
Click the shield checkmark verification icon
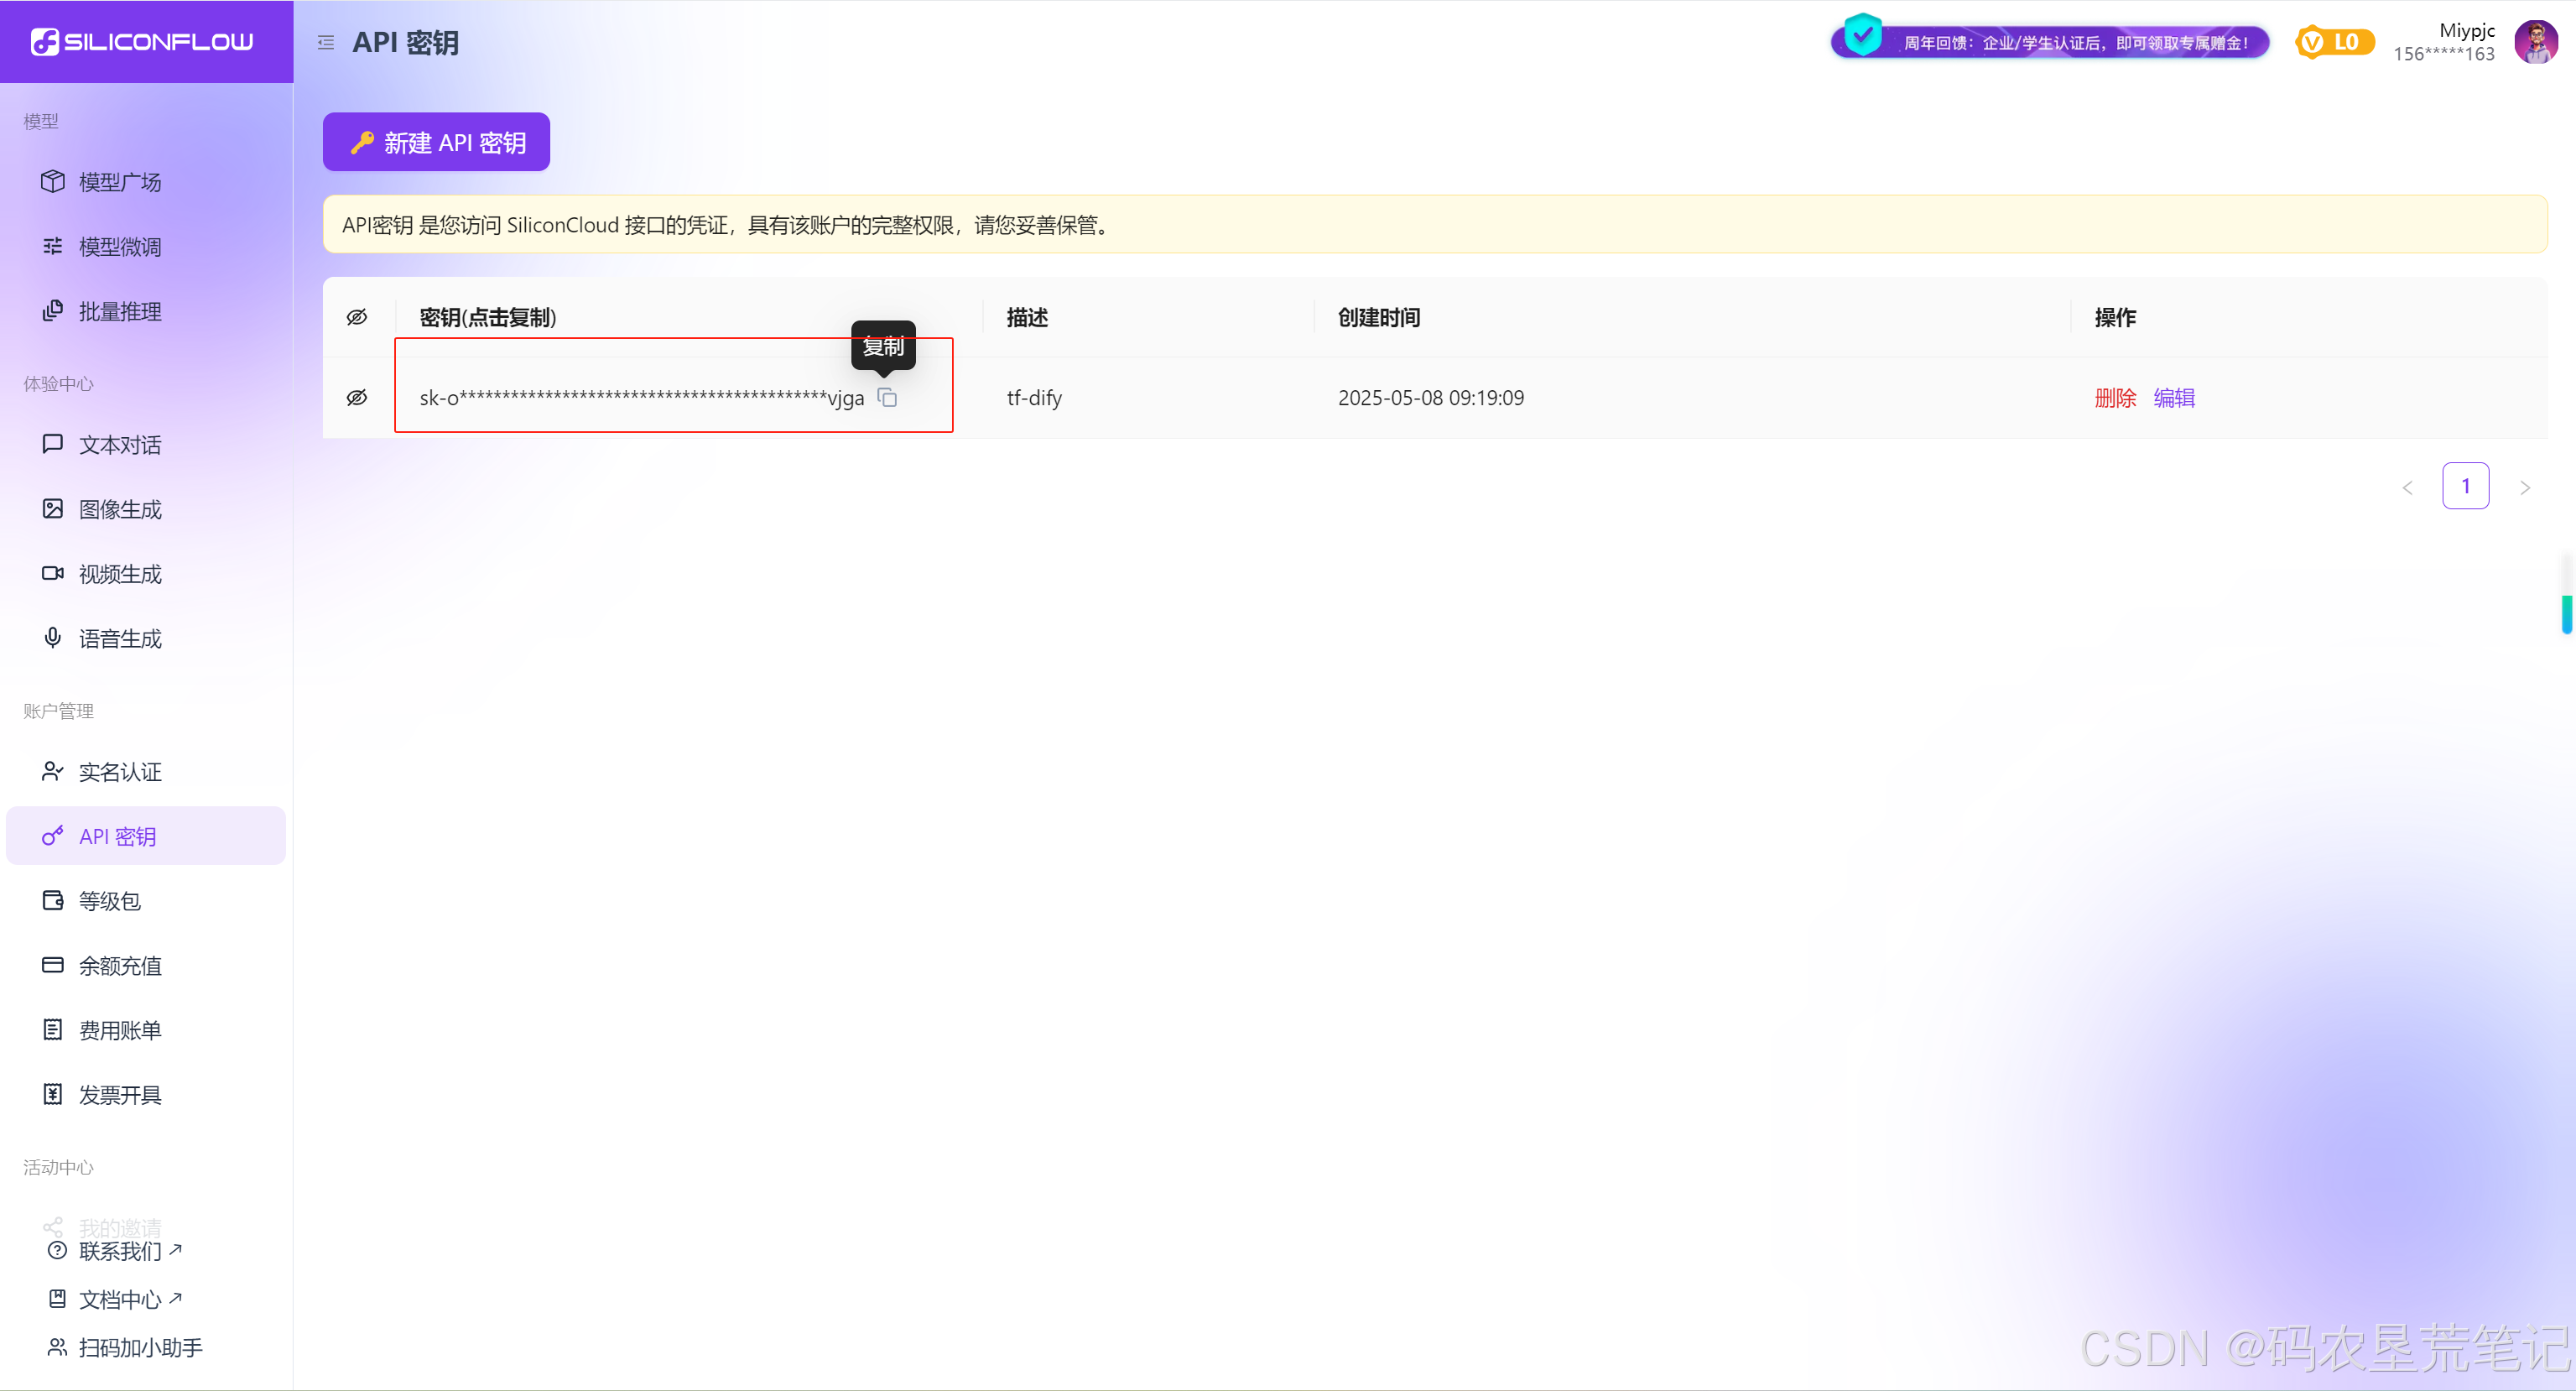click(1862, 36)
